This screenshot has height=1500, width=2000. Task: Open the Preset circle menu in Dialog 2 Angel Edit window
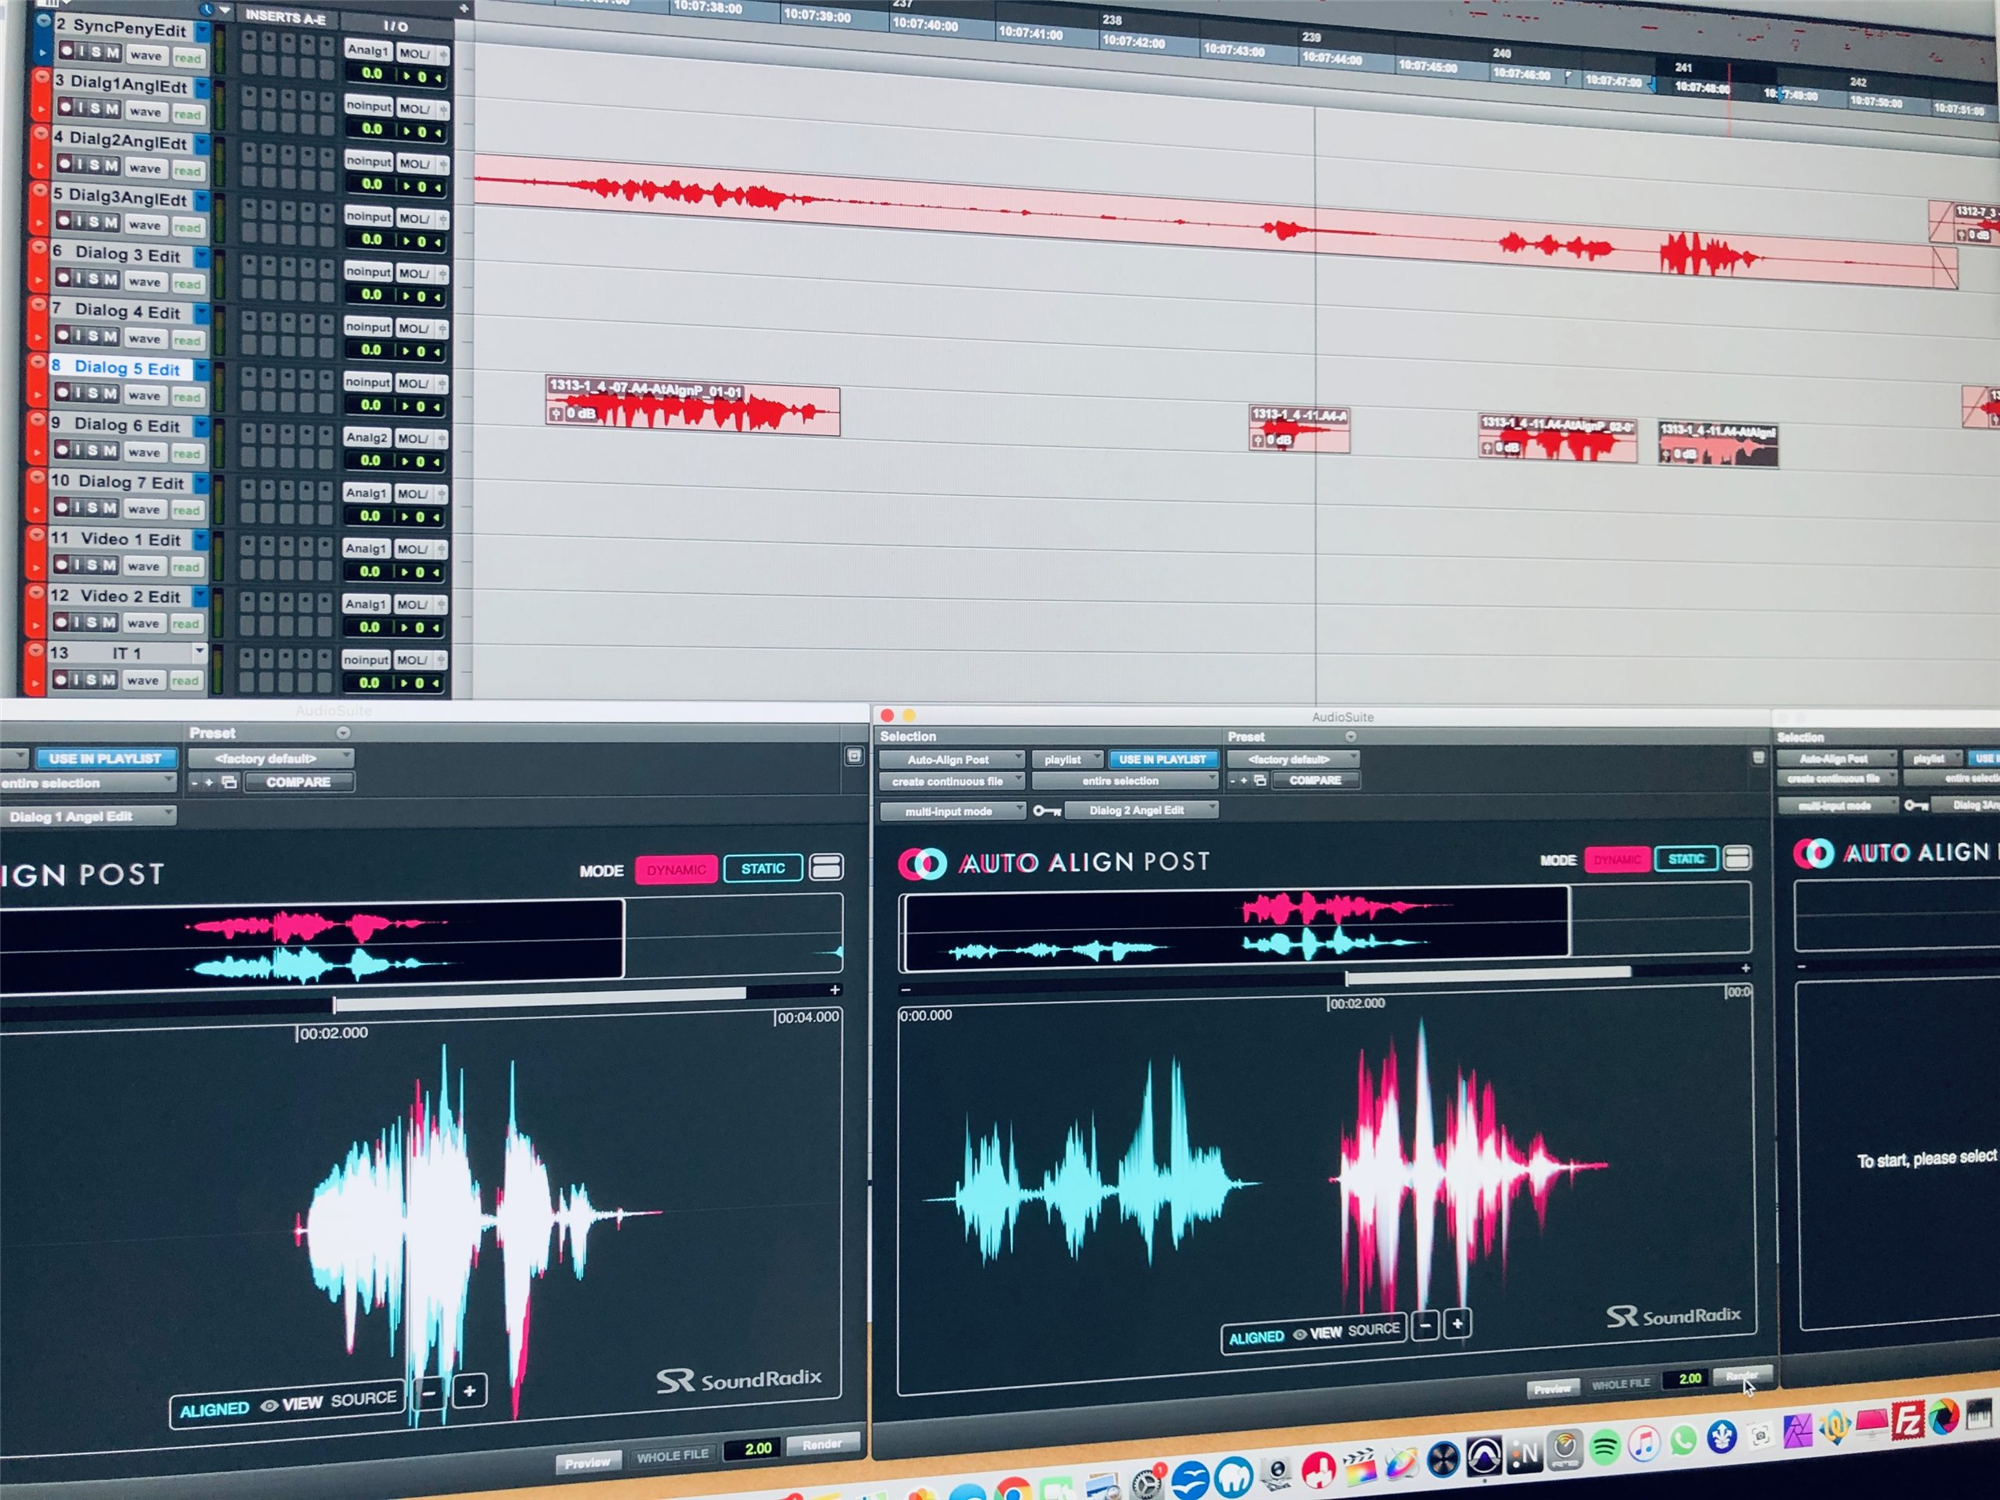tap(1351, 737)
